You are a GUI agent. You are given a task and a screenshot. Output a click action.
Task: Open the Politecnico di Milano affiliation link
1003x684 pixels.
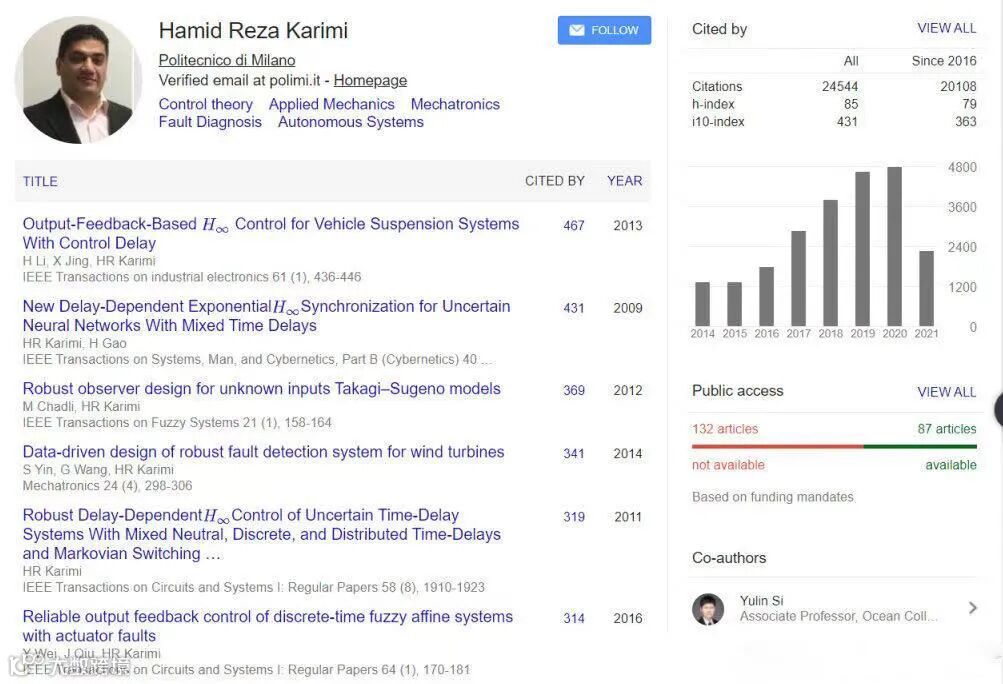pyautogui.click(x=227, y=60)
